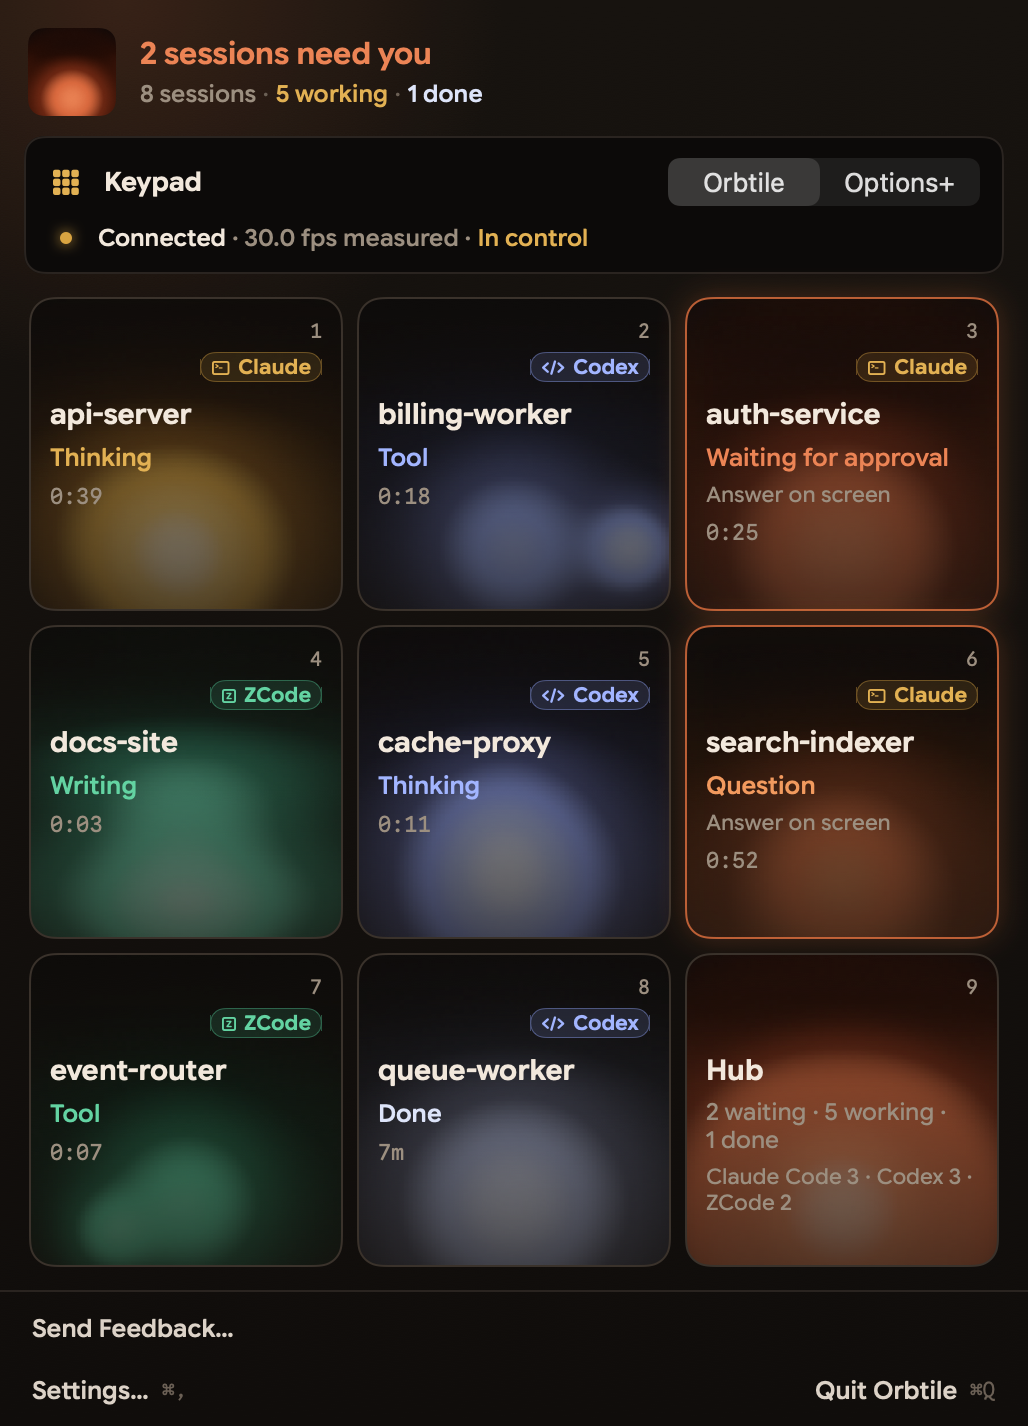Click the Codex badge on billing-worker
This screenshot has height=1426, width=1028.
tap(590, 367)
